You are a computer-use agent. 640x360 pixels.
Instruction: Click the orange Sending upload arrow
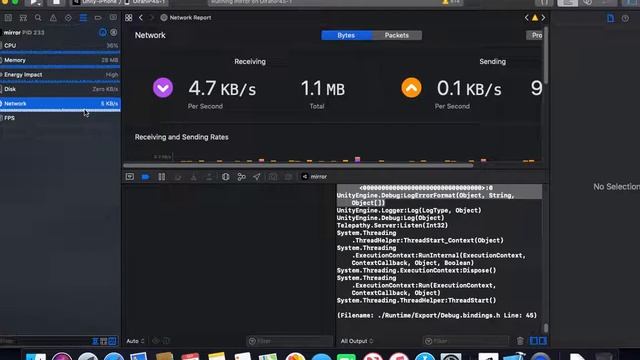coord(411,88)
